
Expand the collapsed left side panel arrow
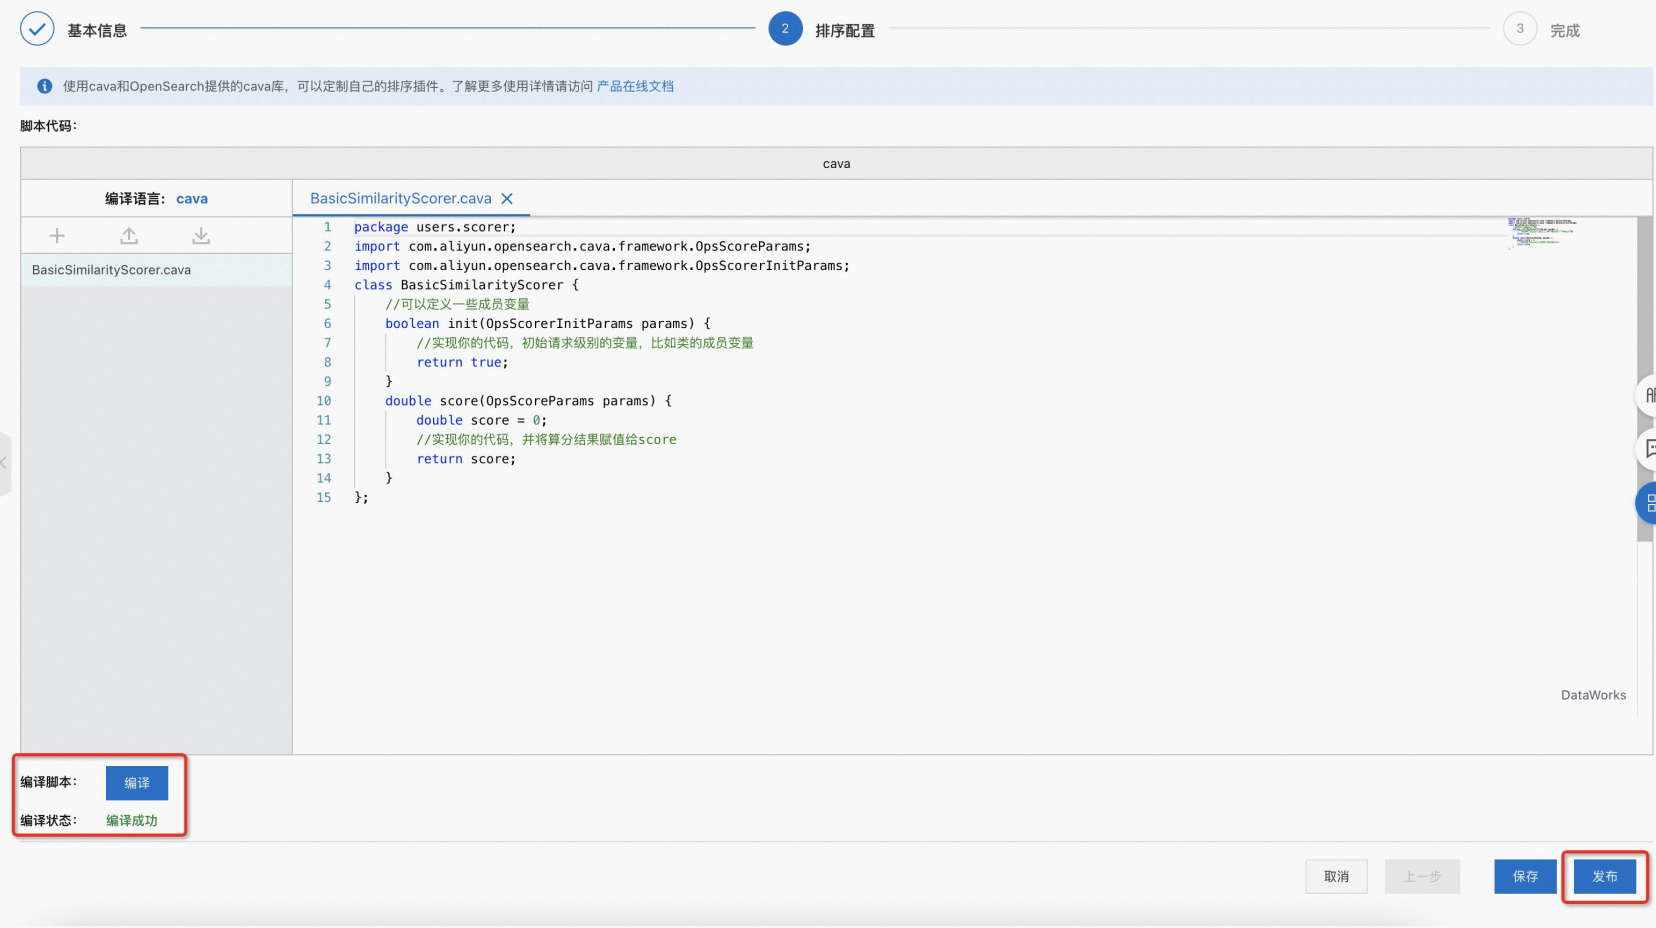point(5,463)
